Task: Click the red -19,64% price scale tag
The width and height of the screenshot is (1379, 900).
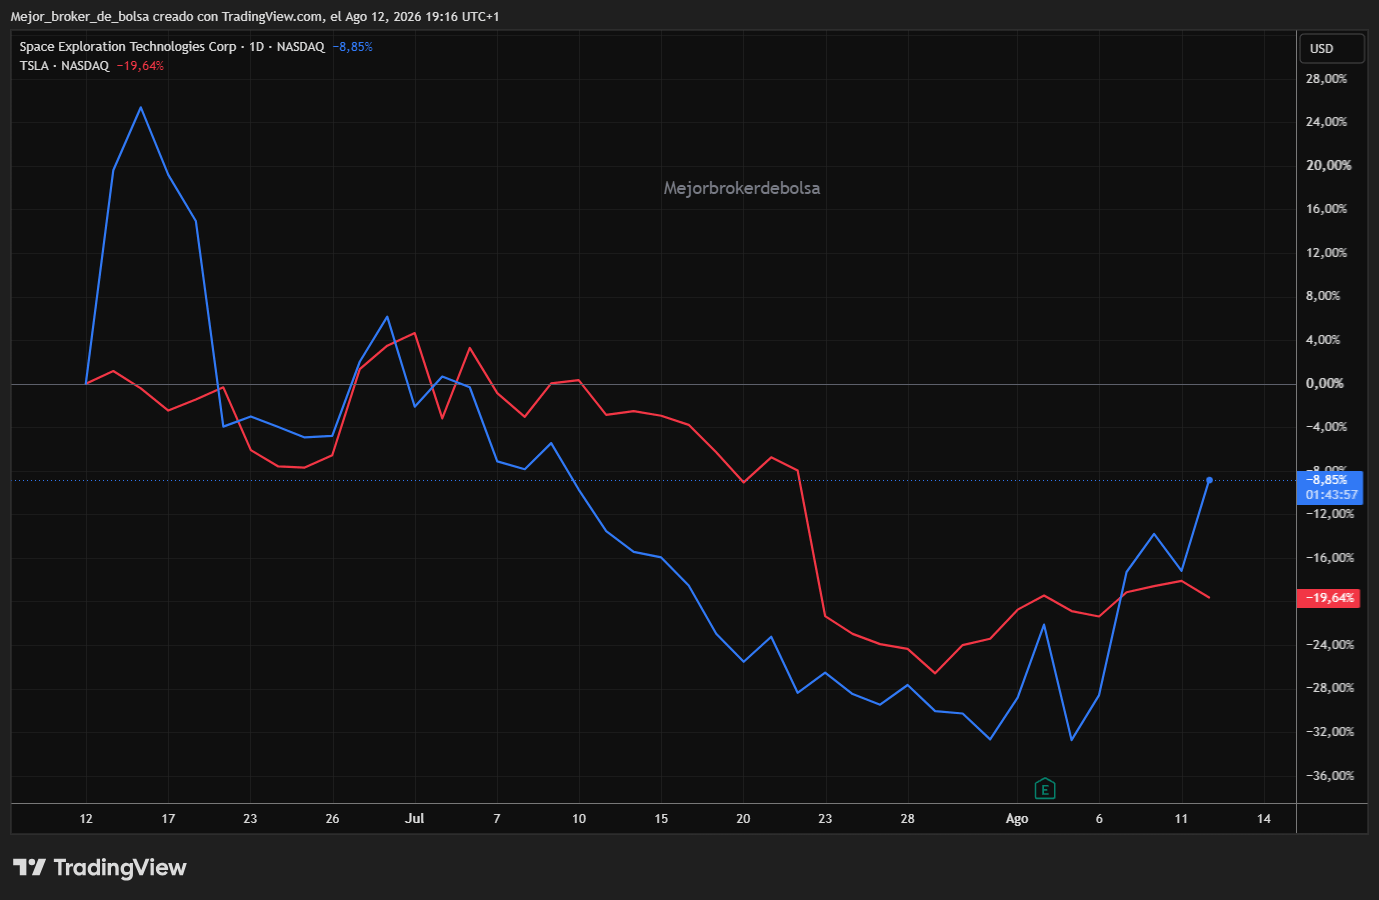Action: coord(1328,598)
